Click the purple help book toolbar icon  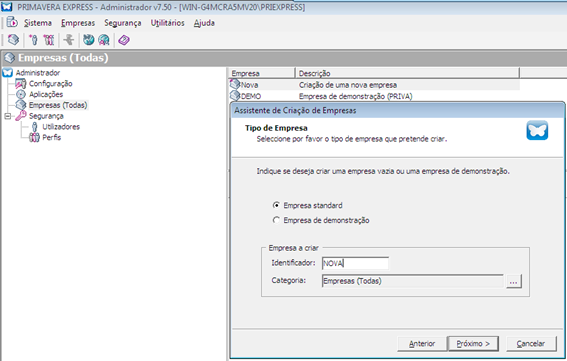(124, 40)
